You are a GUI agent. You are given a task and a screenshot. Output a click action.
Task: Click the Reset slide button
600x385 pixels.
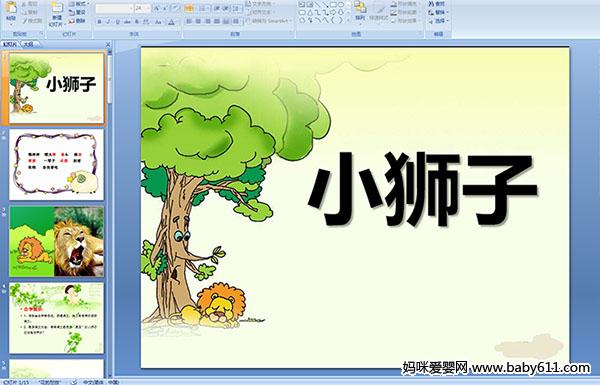pos(78,13)
